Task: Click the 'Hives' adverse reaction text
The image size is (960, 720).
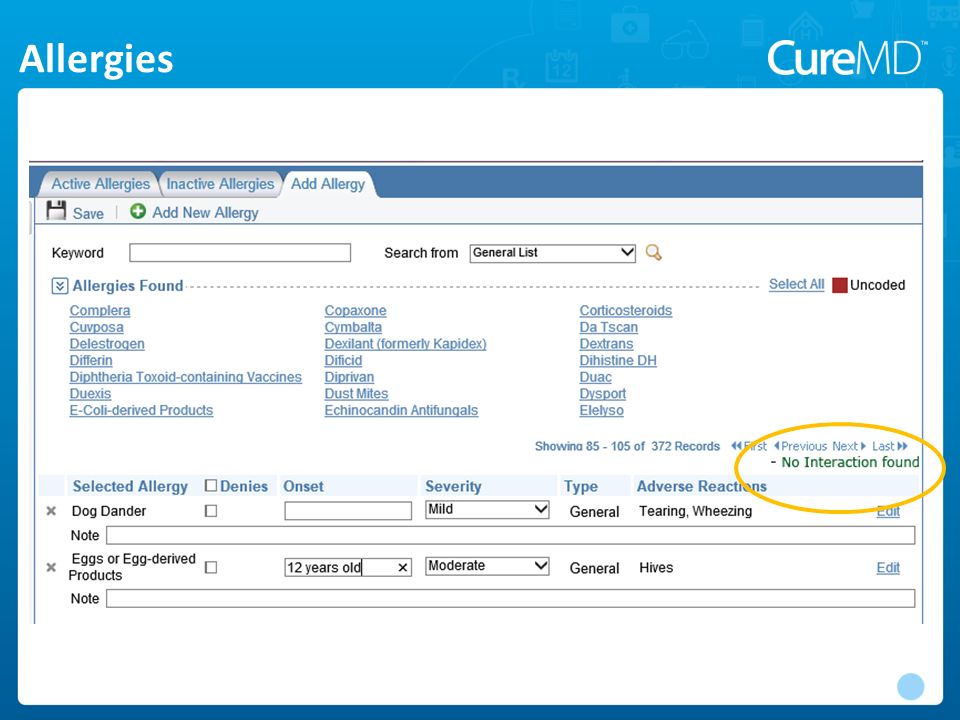Action: point(656,568)
